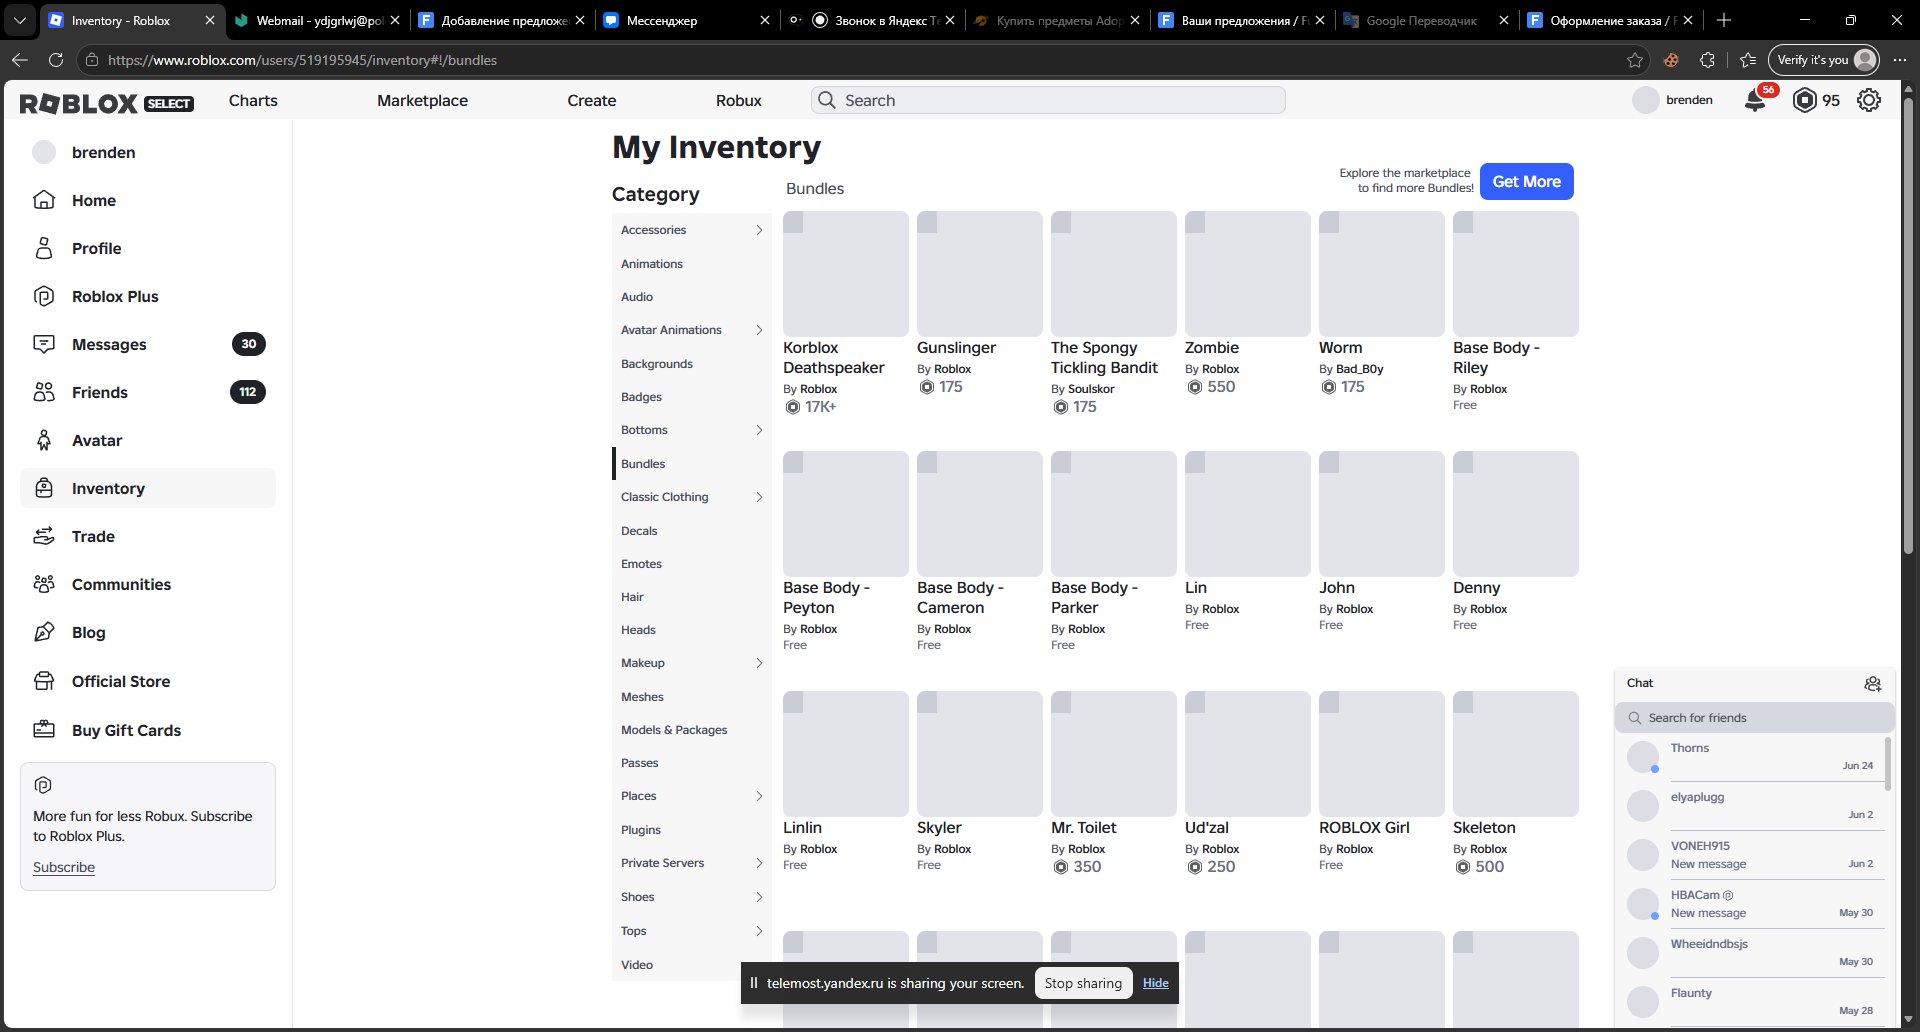
Task: Open the Inventory sidebar item
Action: point(148,488)
